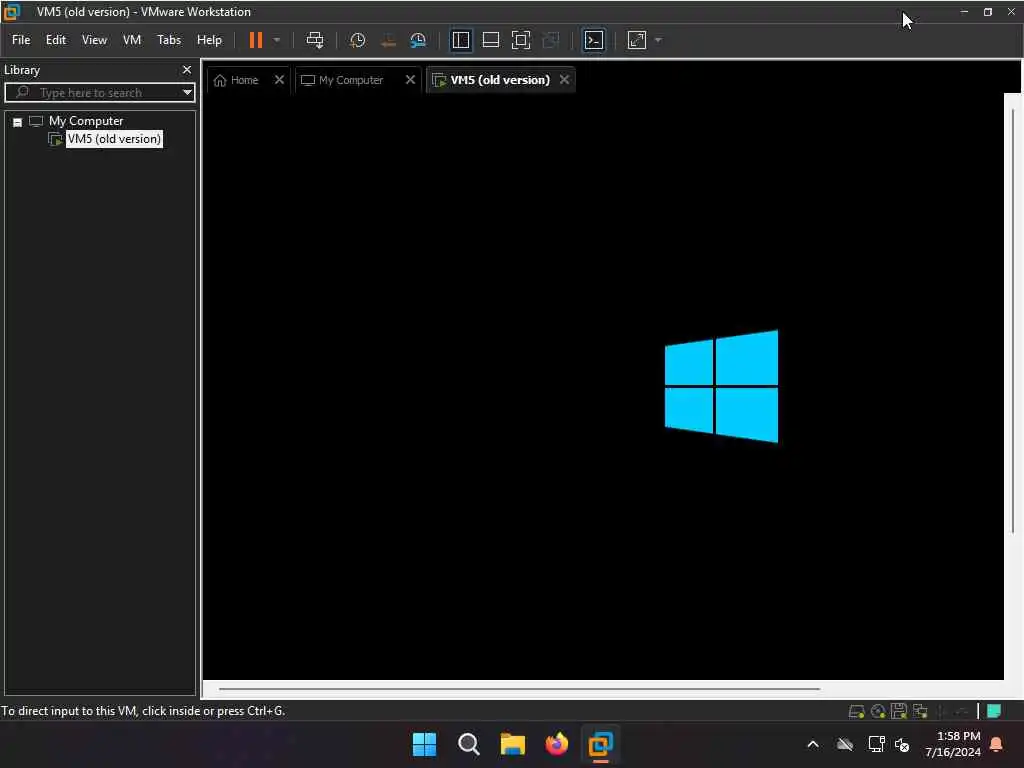
Task: Open the Library search dropdown arrow
Action: pyautogui.click(x=187, y=93)
